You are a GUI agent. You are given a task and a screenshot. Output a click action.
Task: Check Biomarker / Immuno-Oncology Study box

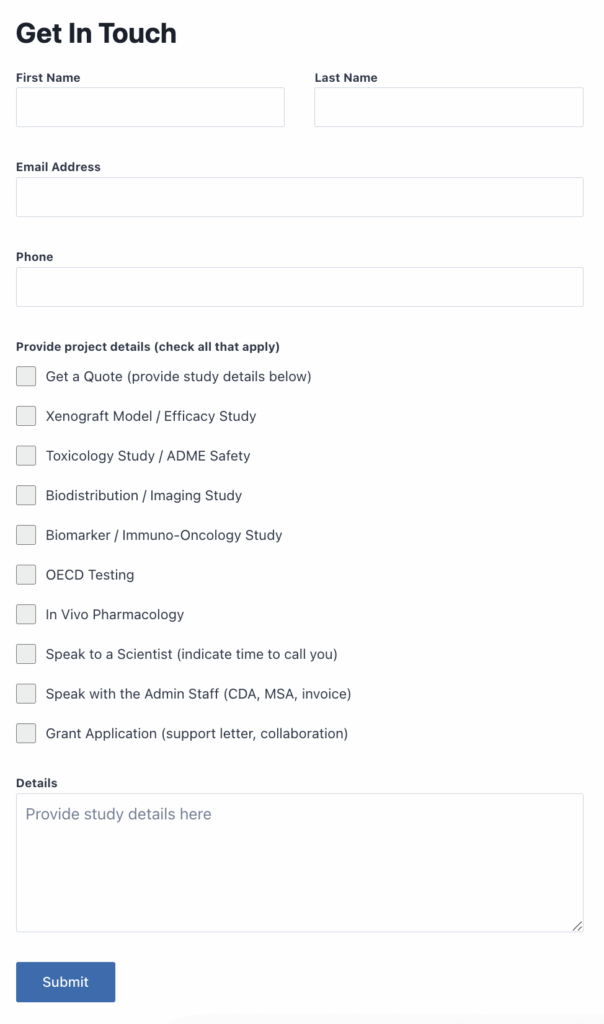click(26, 535)
